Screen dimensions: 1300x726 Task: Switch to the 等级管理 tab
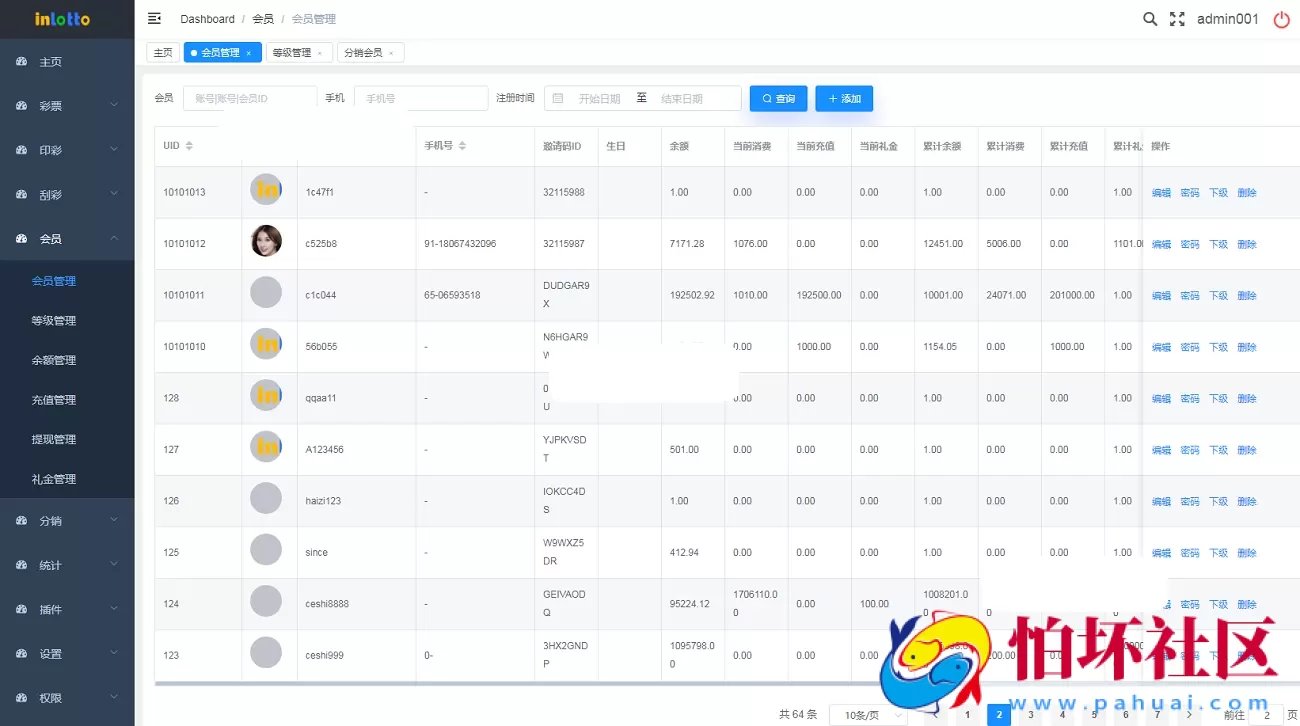(293, 51)
